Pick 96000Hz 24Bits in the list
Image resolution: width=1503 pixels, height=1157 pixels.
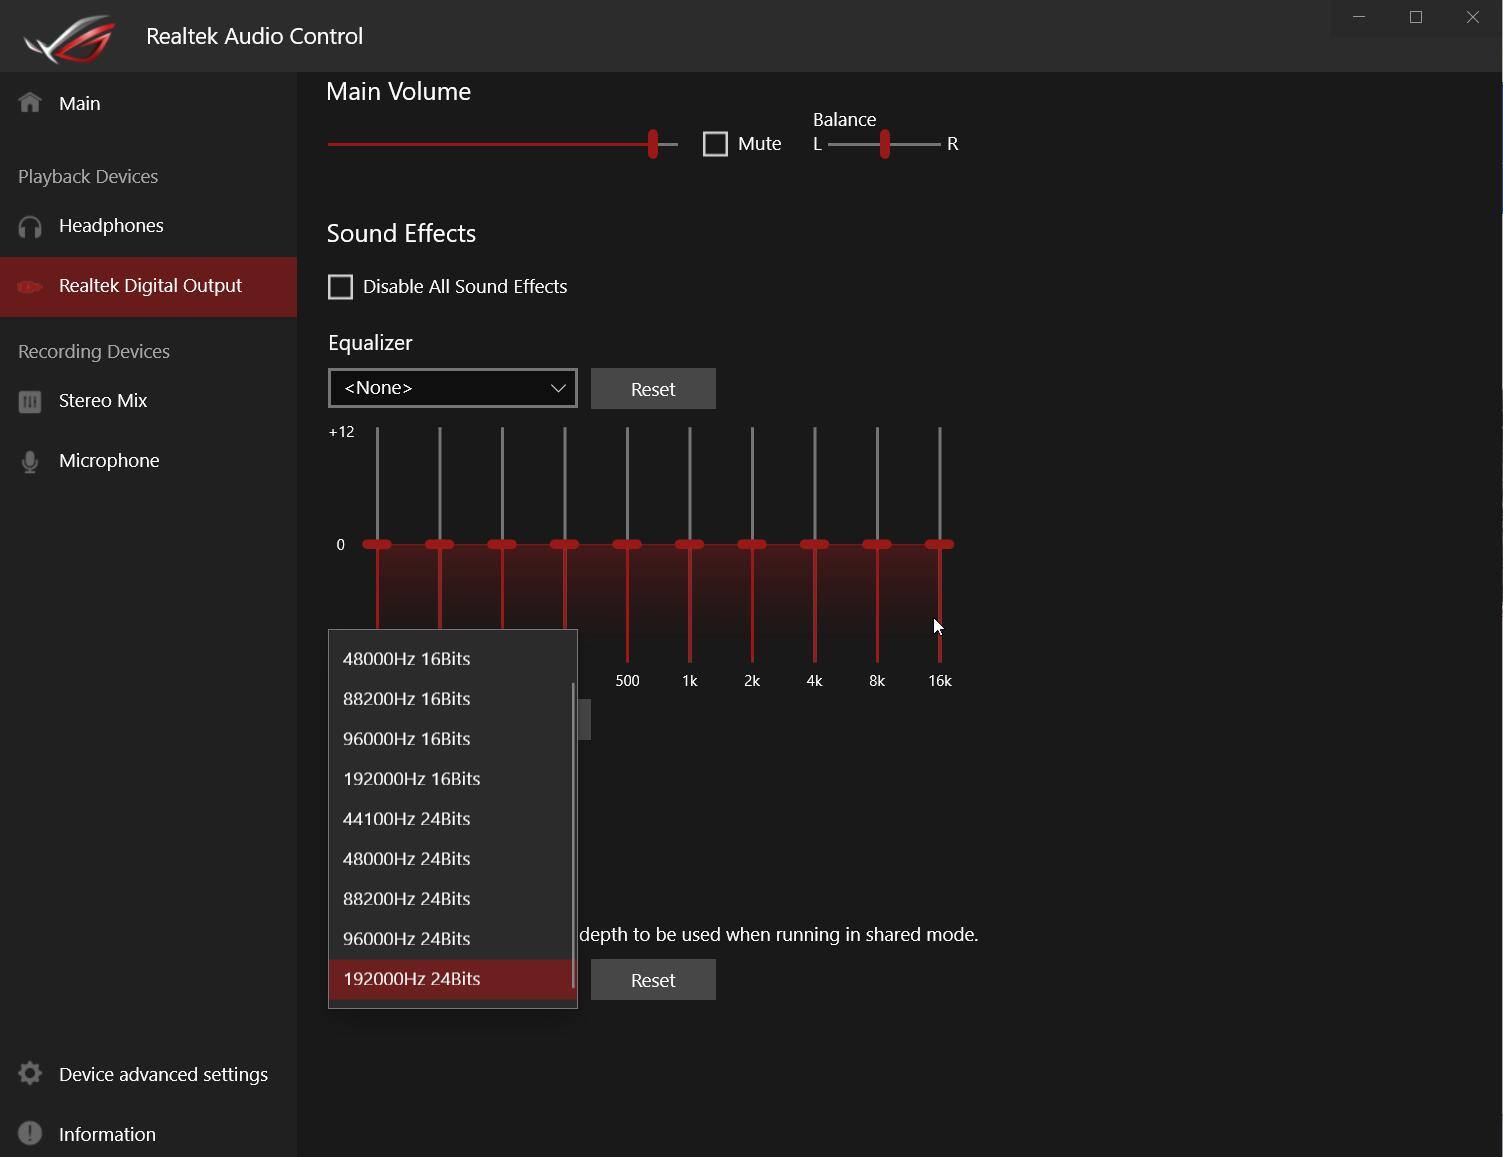click(407, 939)
